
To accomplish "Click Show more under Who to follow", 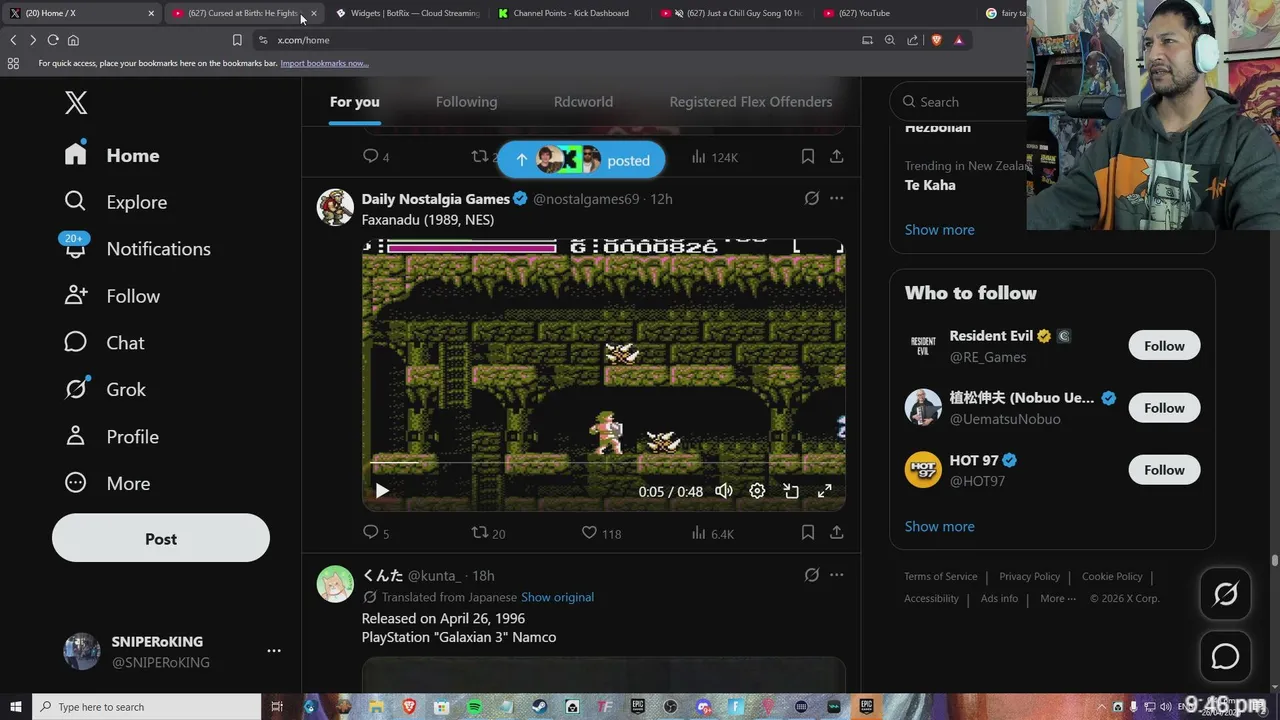I will (939, 526).
